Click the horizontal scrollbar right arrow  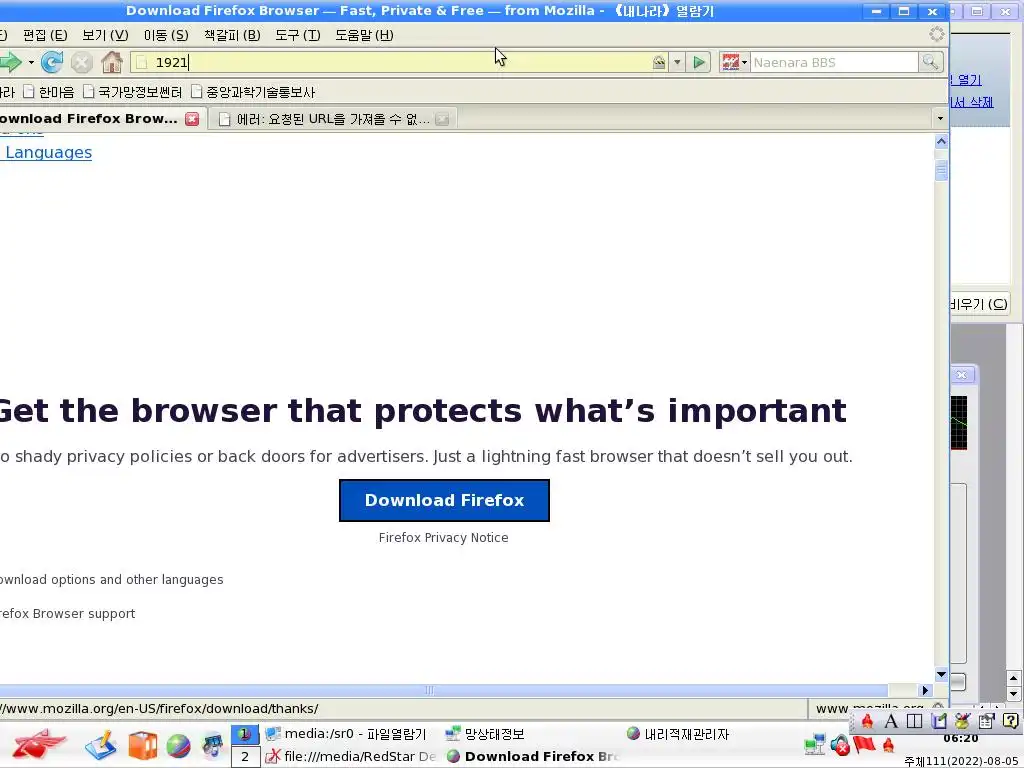925,690
